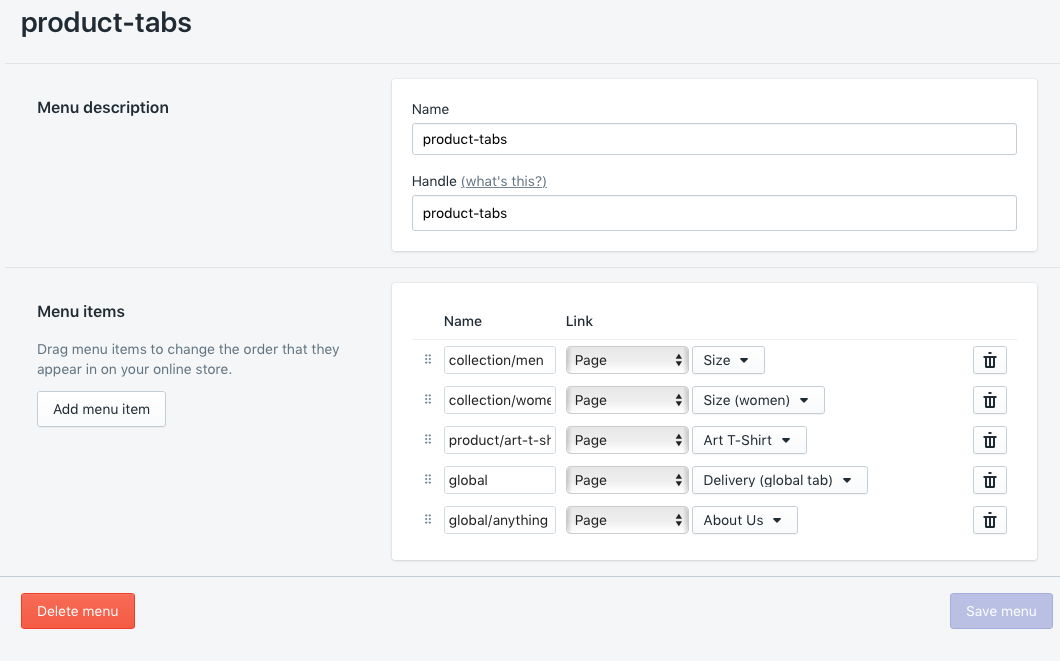Click drag handle beside global row
Screen dimensions: 1060x661
point(428,480)
